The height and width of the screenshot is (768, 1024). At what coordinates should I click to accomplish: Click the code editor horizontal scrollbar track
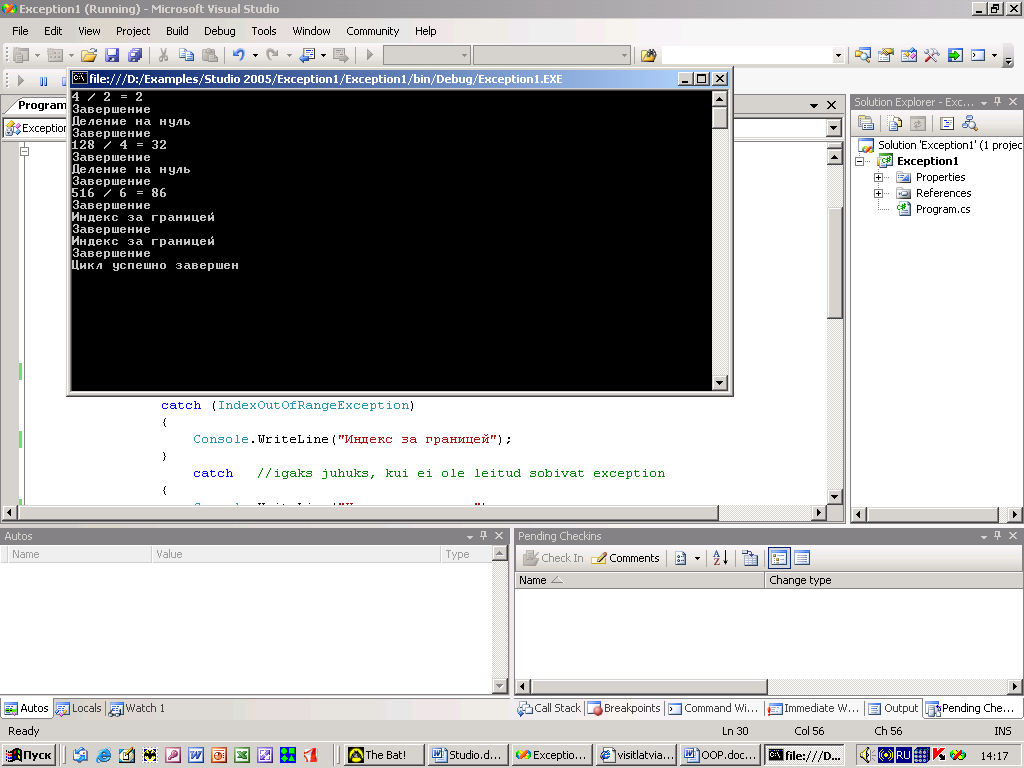(x=765, y=513)
